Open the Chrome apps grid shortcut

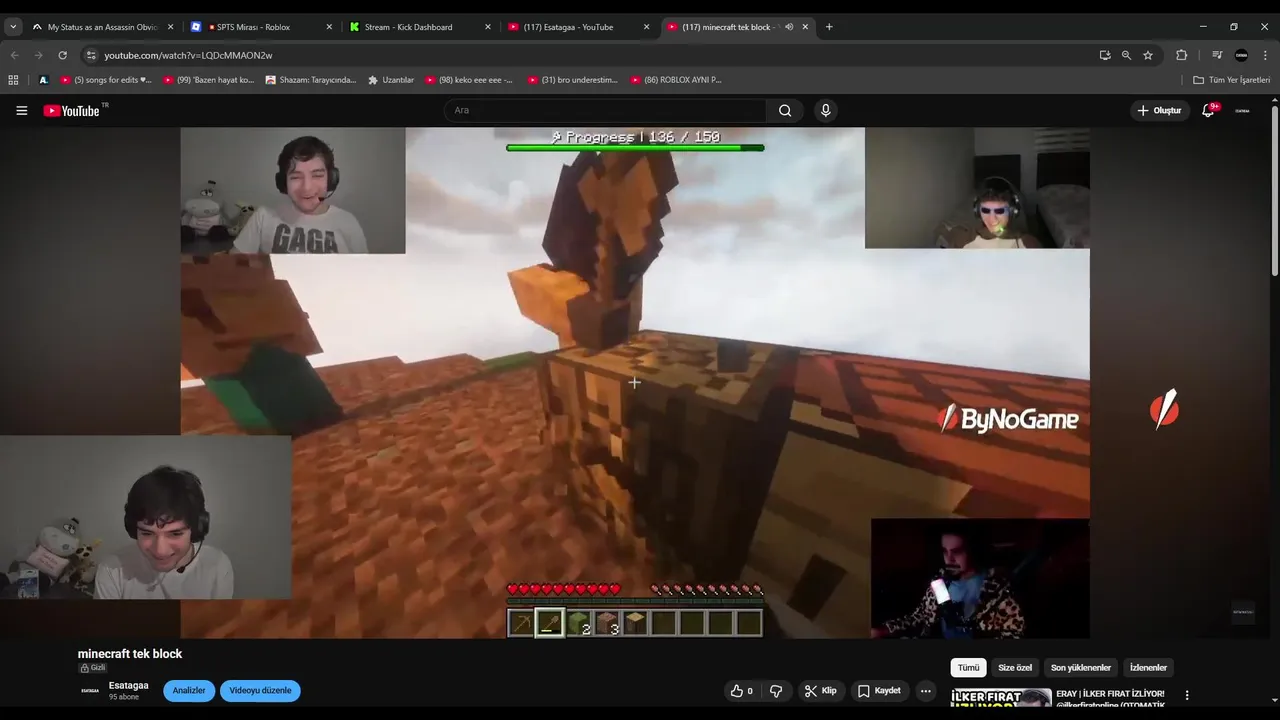[x=13, y=80]
